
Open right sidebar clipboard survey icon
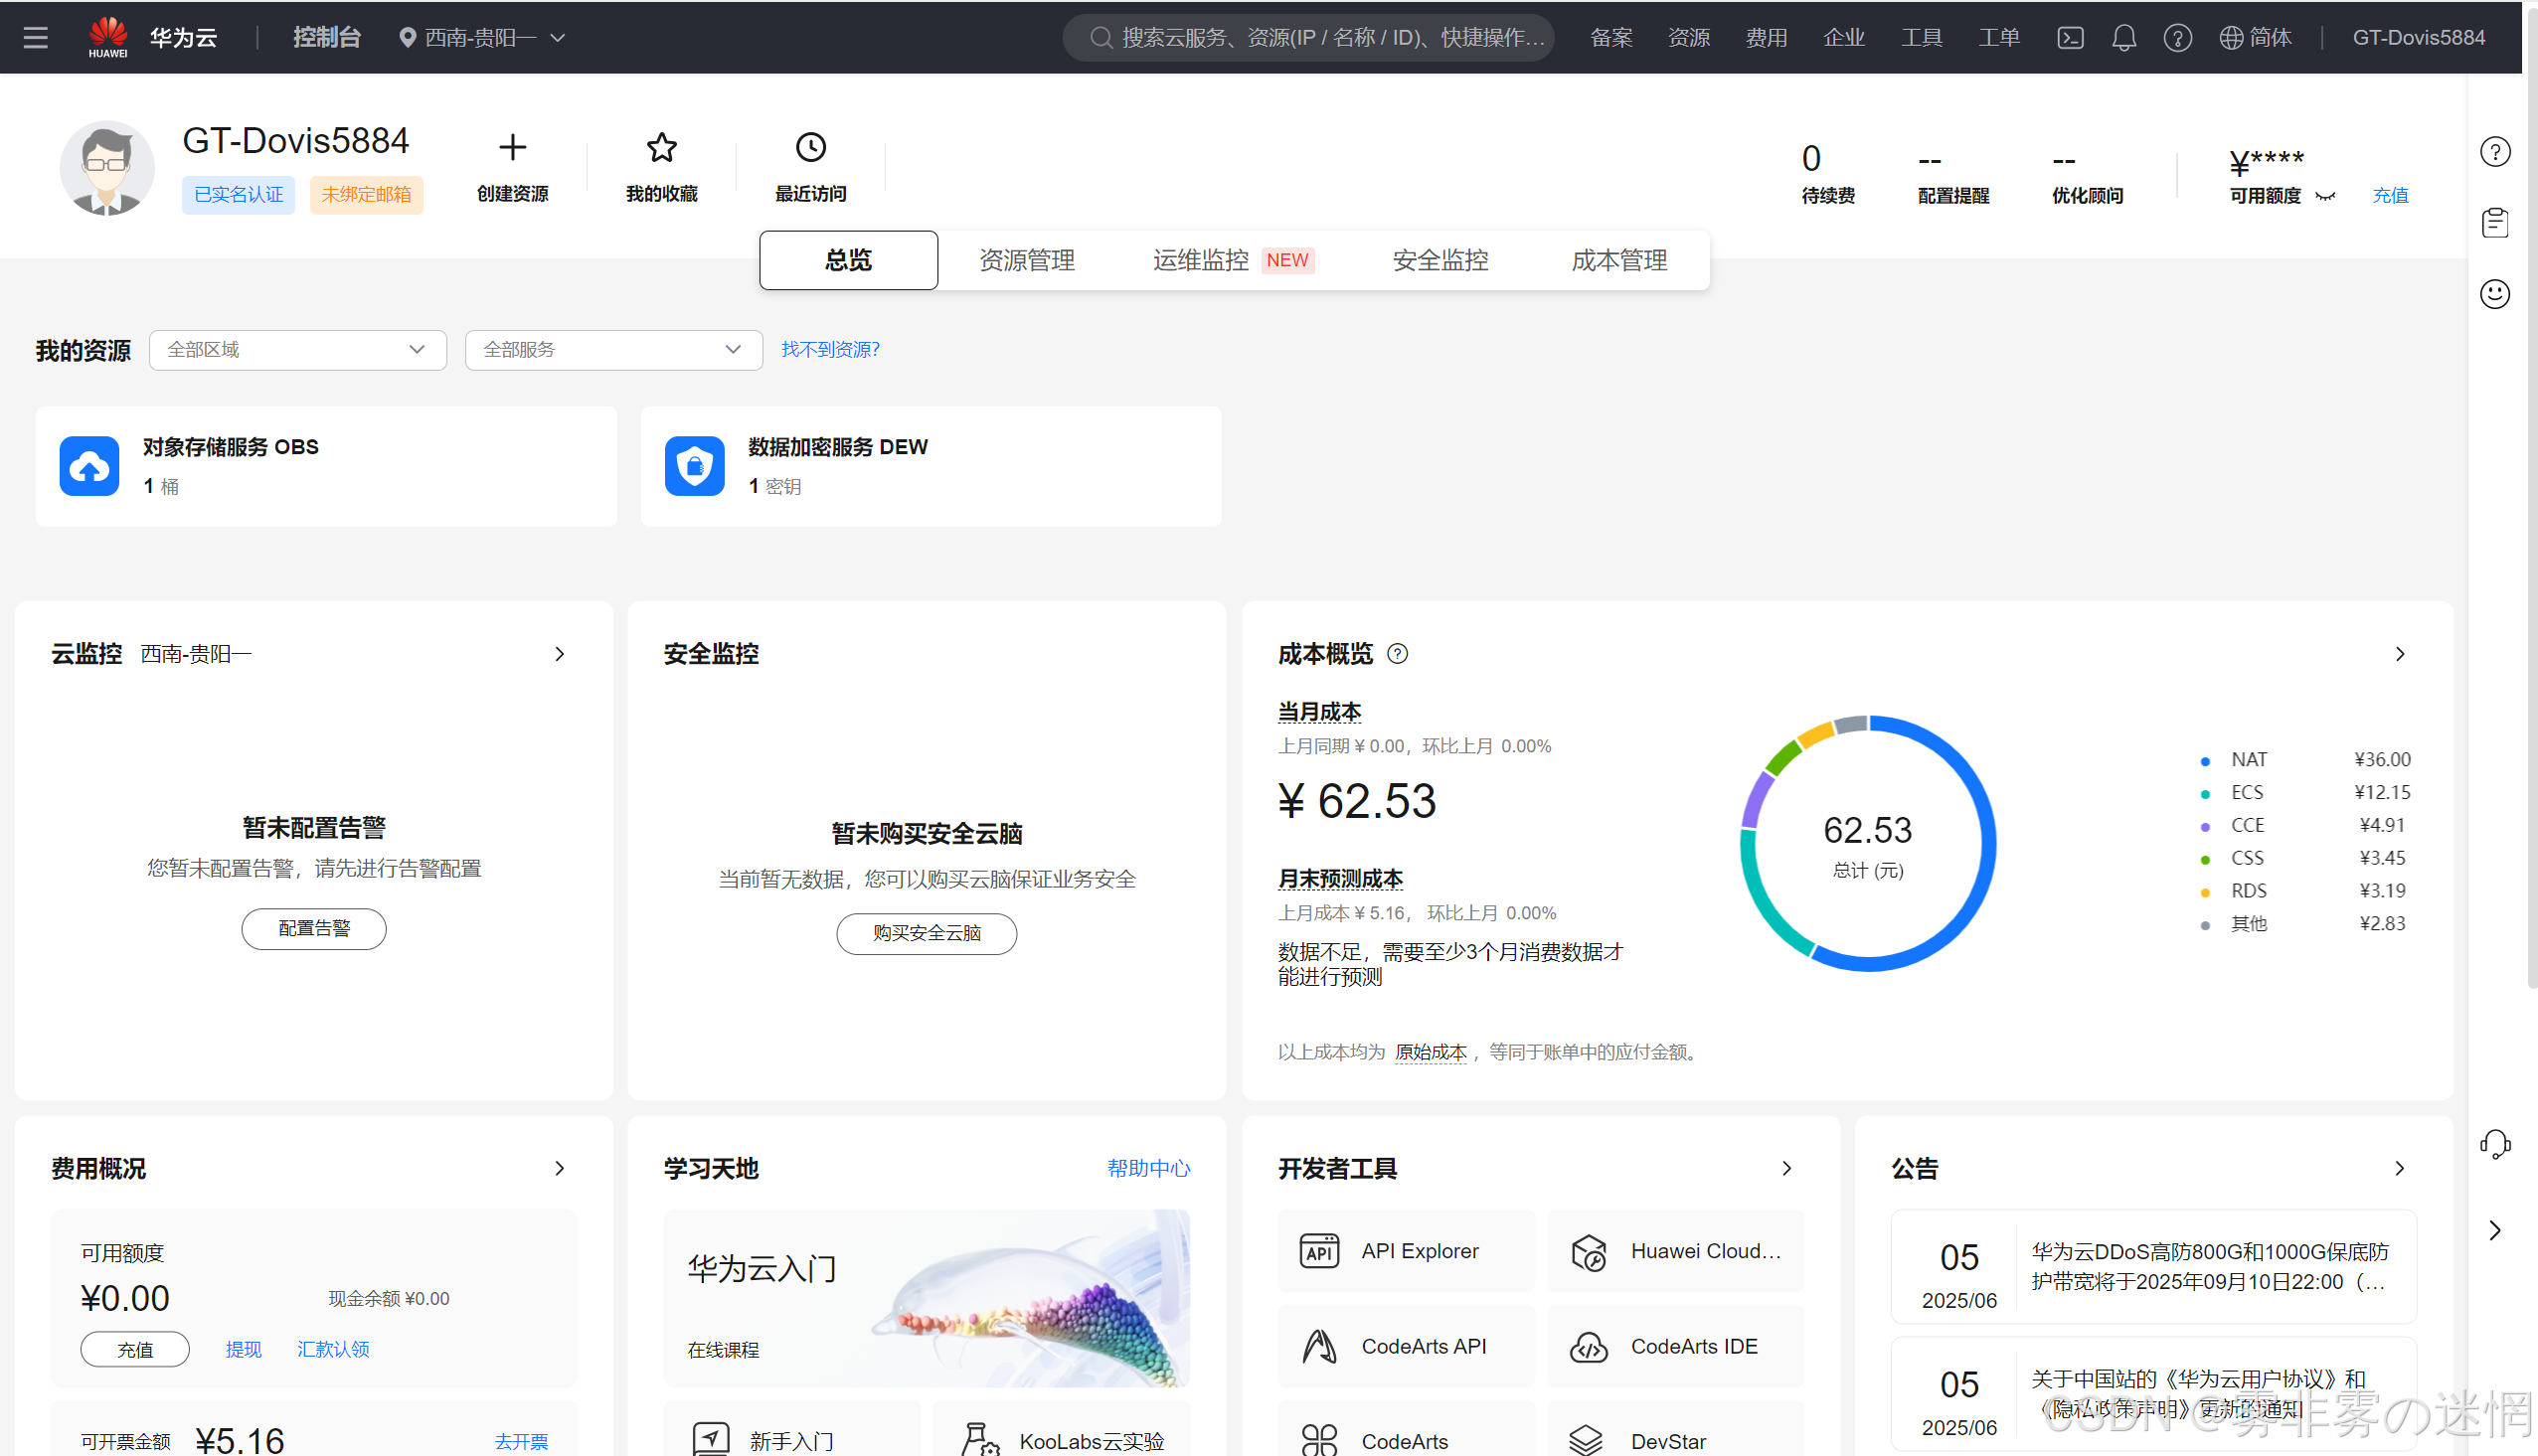(x=2495, y=223)
